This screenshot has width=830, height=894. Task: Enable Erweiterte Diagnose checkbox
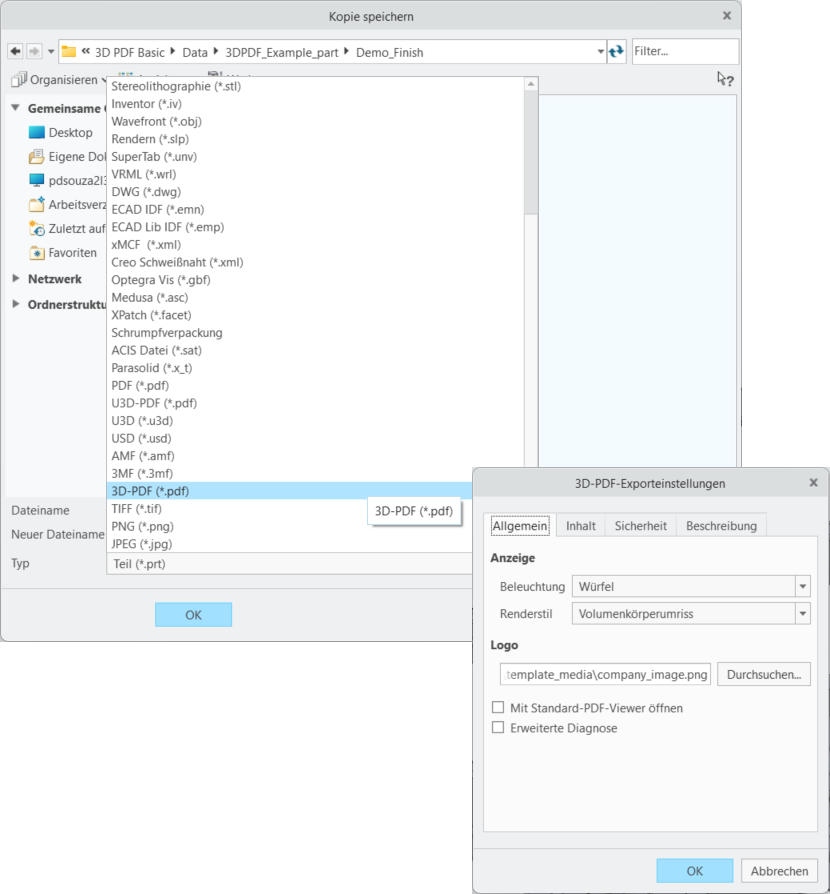coord(498,728)
